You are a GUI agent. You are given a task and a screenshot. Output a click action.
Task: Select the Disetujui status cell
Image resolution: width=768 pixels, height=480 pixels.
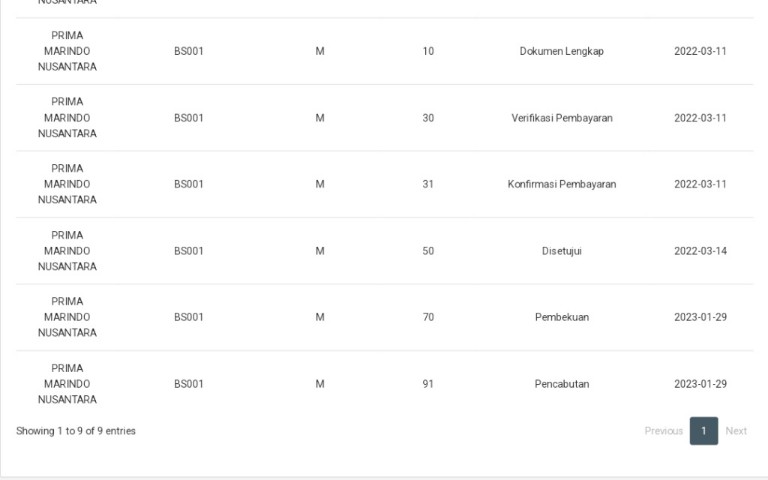coord(562,251)
